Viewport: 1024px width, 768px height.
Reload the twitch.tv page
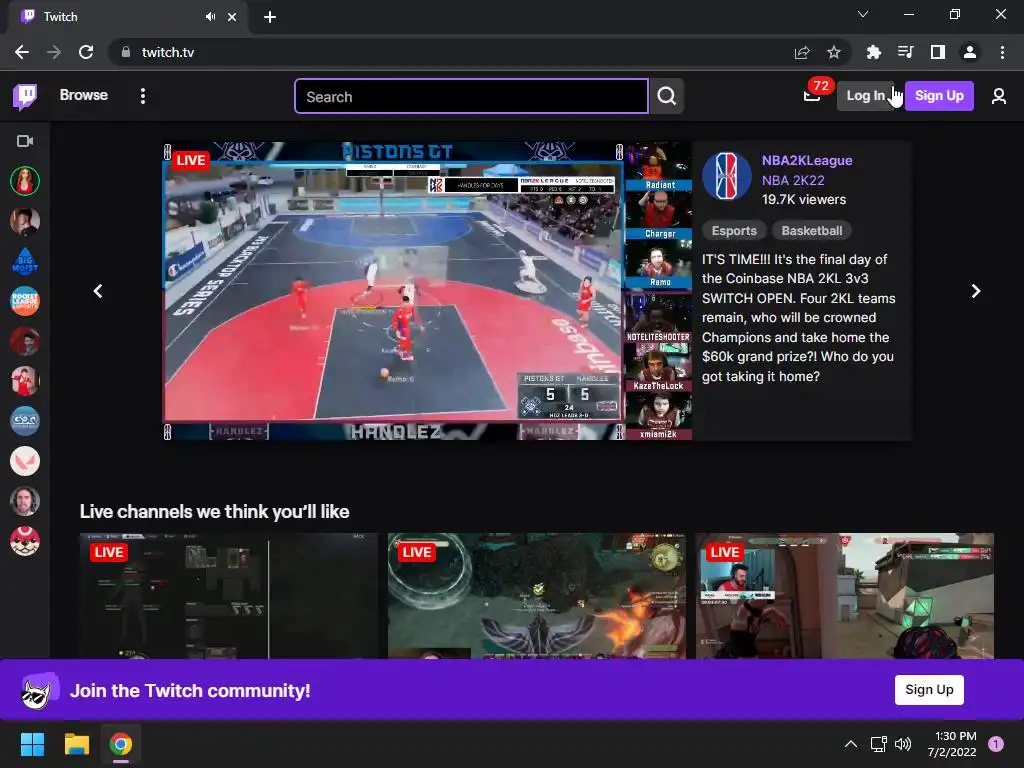[86, 52]
